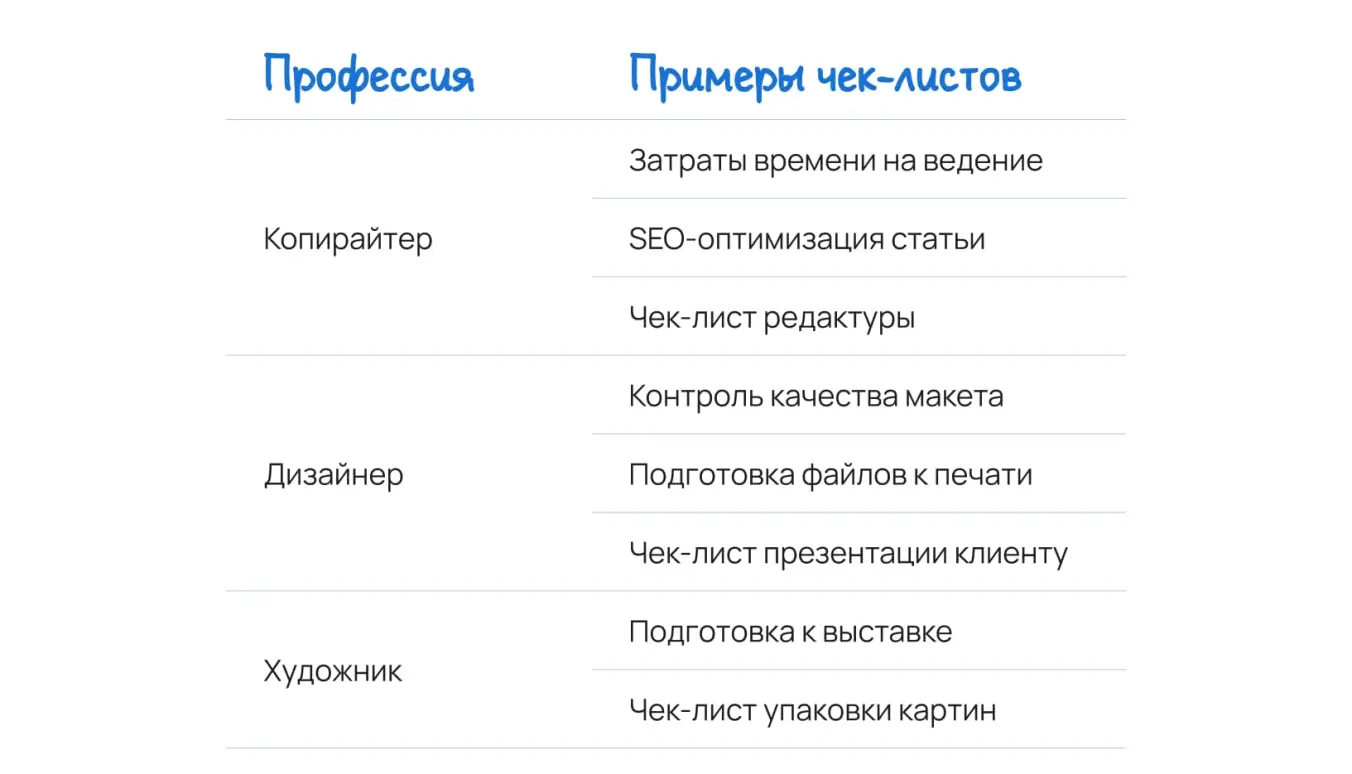Click the word SEO in the table

click(x=653, y=239)
